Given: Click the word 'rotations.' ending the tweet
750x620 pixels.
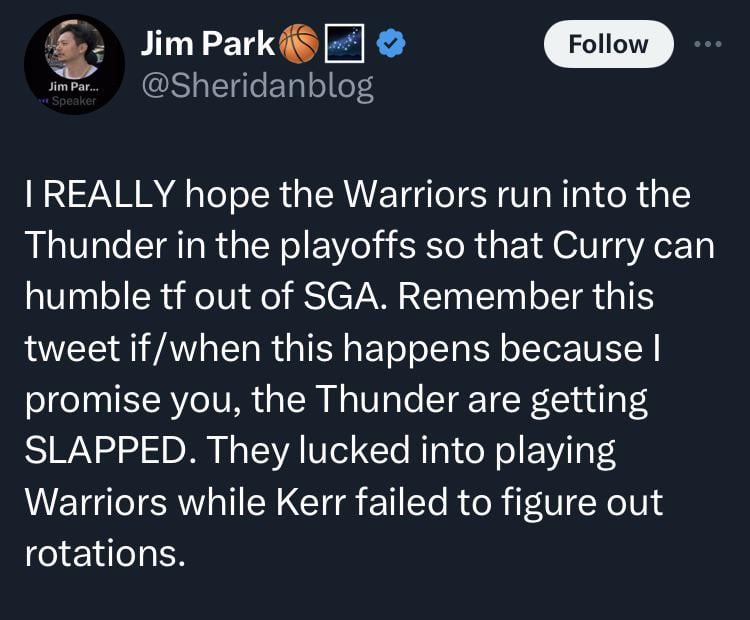Looking at the screenshot, I should tap(105, 554).
